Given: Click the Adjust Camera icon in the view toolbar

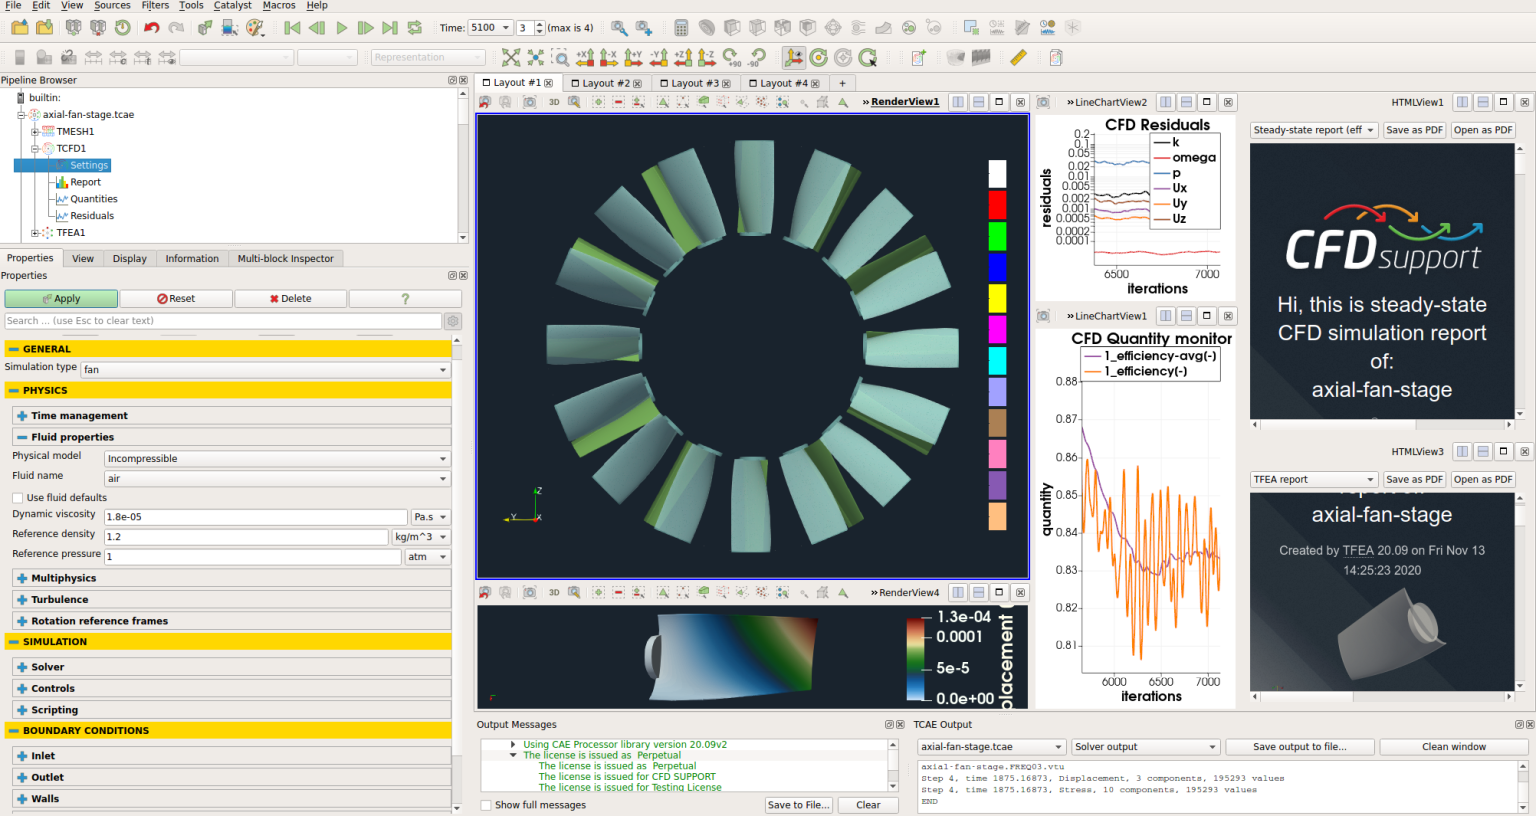Looking at the screenshot, I should click(573, 101).
